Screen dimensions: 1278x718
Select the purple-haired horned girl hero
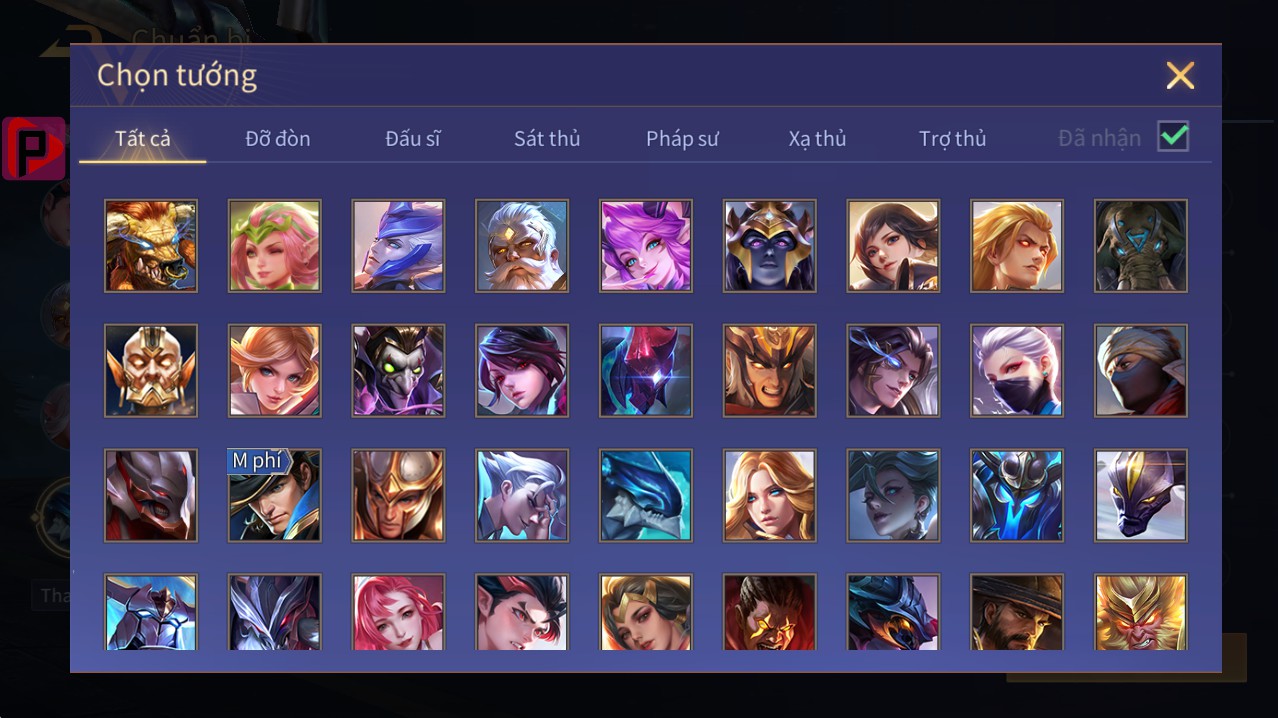646,246
